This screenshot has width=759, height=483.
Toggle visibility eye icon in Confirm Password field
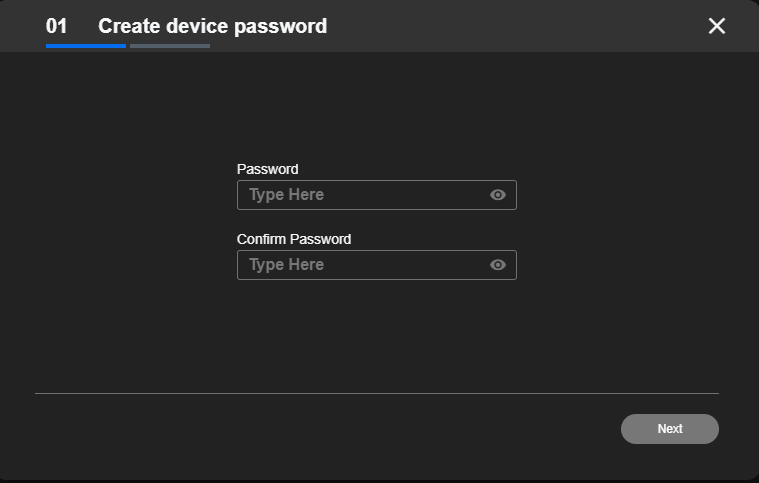(x=498, y=265)
